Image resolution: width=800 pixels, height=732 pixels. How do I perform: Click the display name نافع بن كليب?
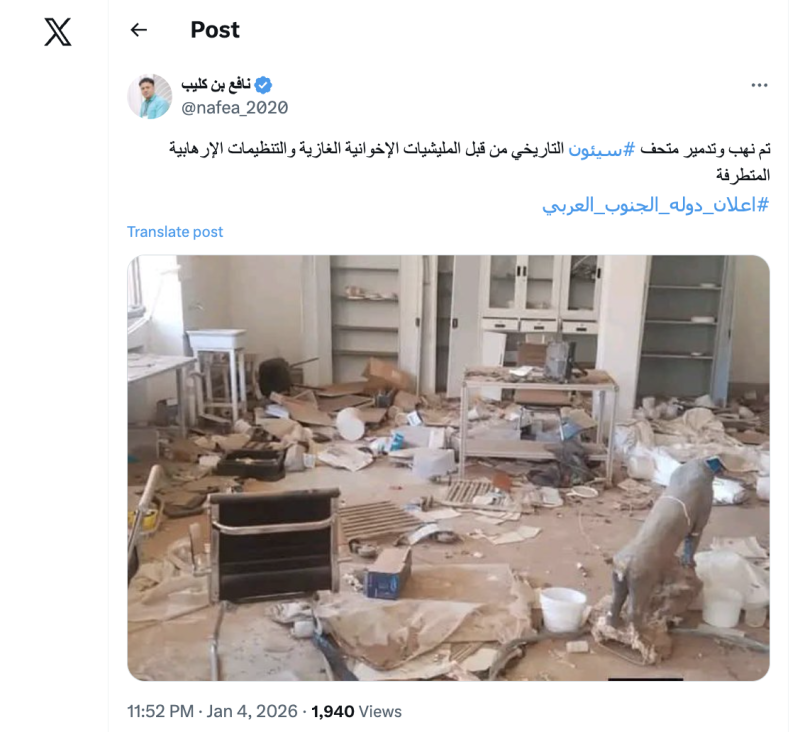click(x=216, y=85)
